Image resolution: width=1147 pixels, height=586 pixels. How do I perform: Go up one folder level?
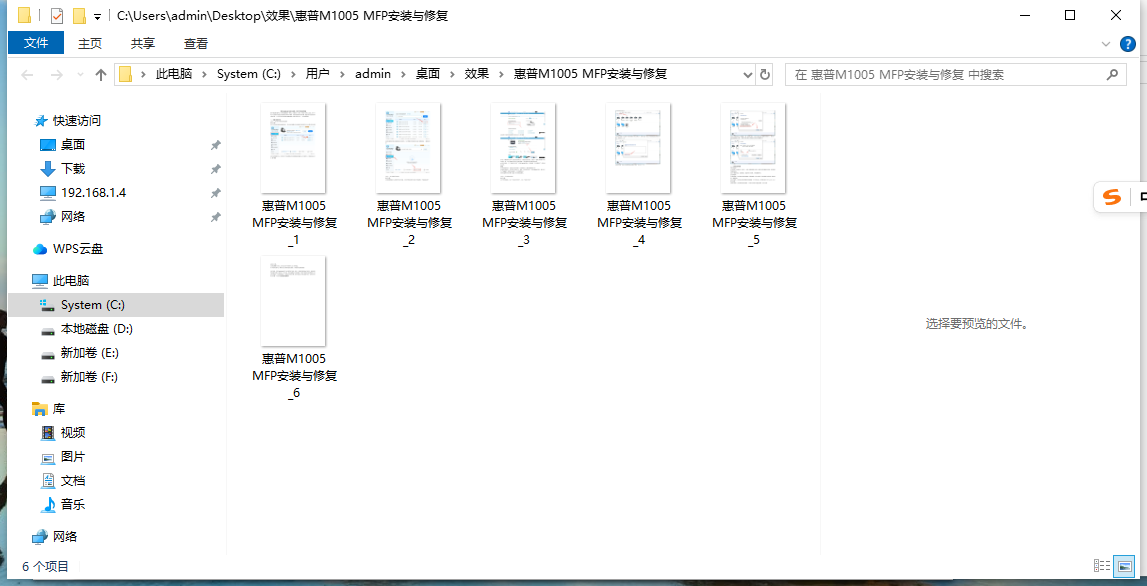[101, 74]
